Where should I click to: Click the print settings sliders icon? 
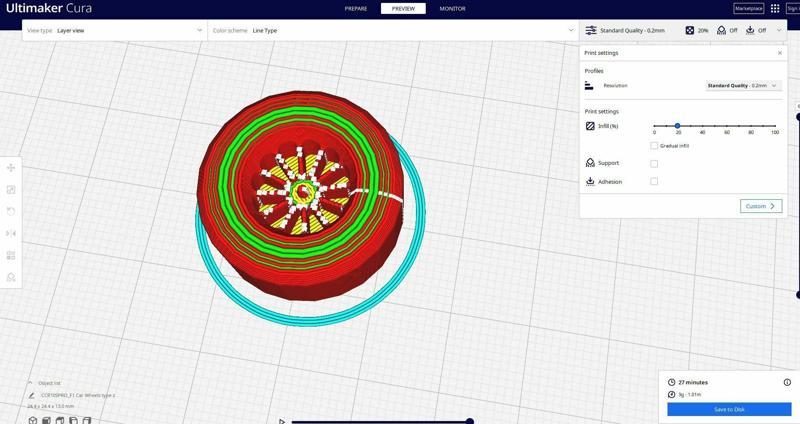[x=591, y=31]
